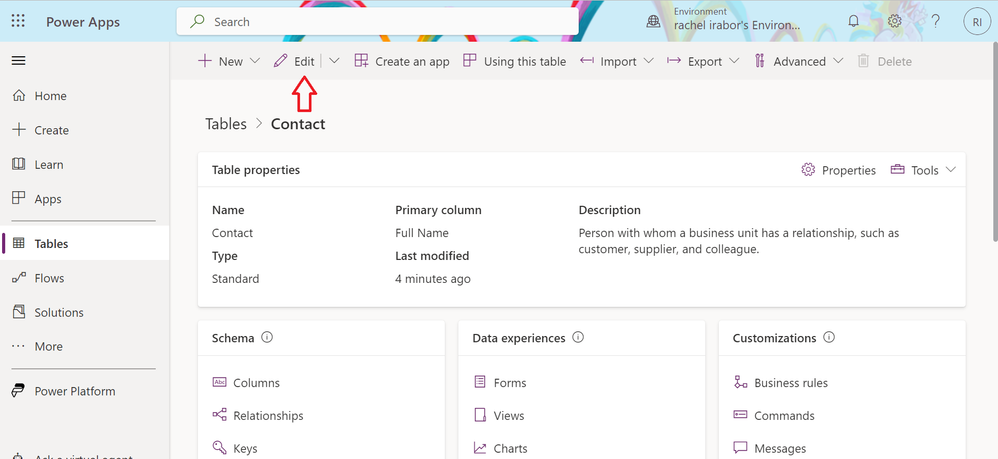Click the help question mark icon
The width and height of the screenshot is (998, 459).
tap(935, 21)
